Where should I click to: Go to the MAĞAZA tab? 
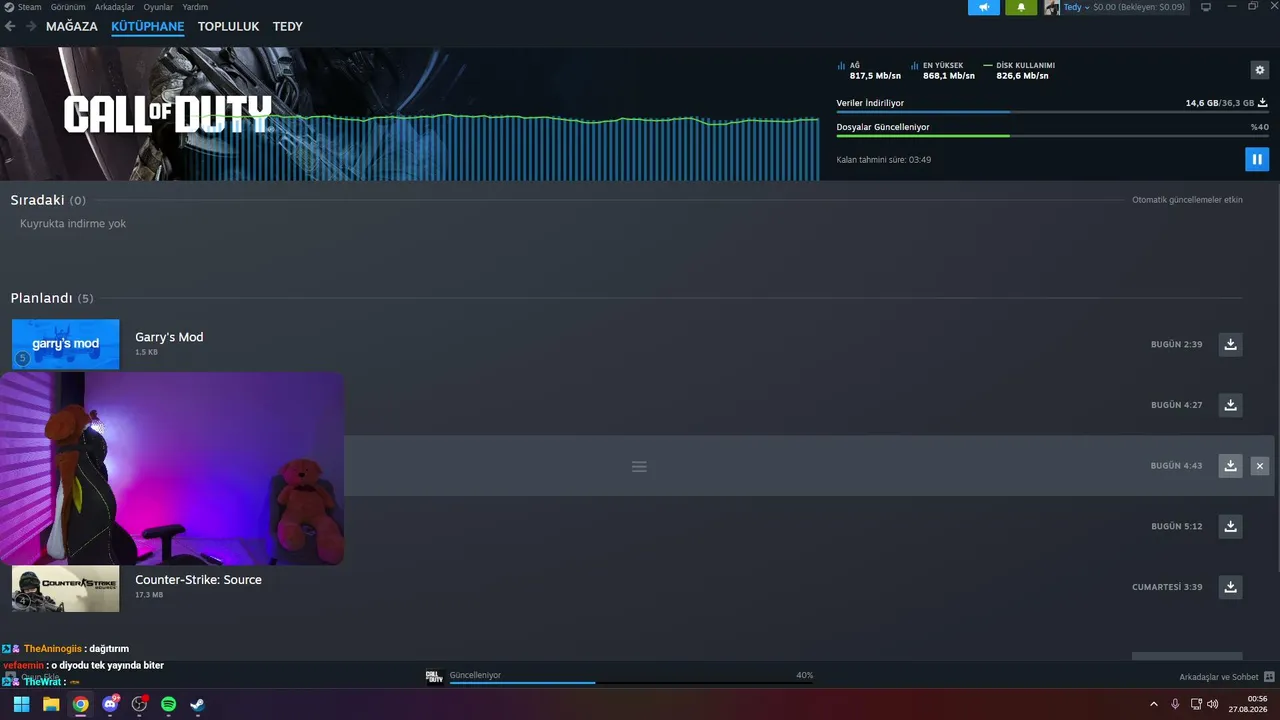(x=72, y=26)
